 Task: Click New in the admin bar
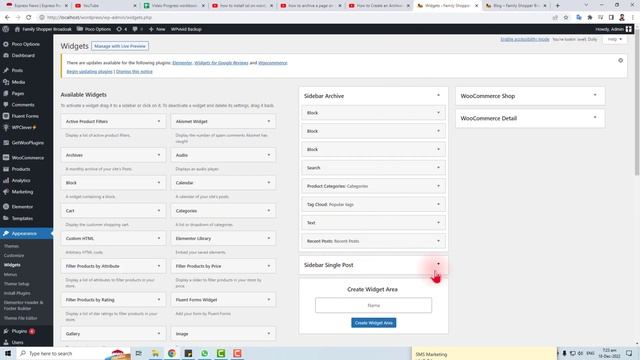point(157,29)
